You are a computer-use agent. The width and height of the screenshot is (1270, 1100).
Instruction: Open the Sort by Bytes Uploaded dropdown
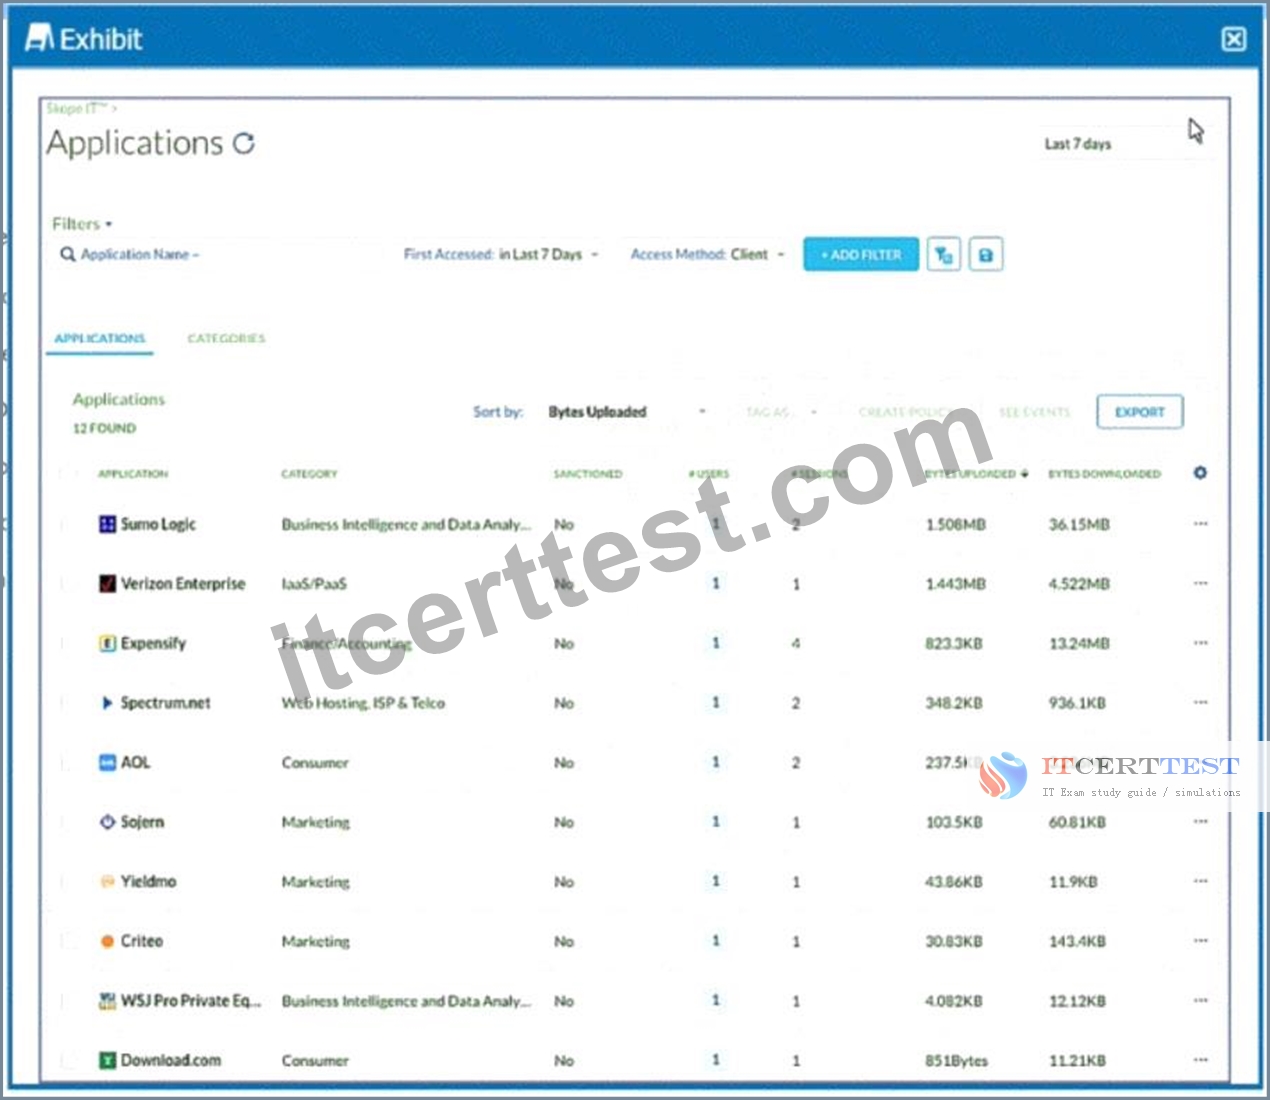(x=627, y=412)
